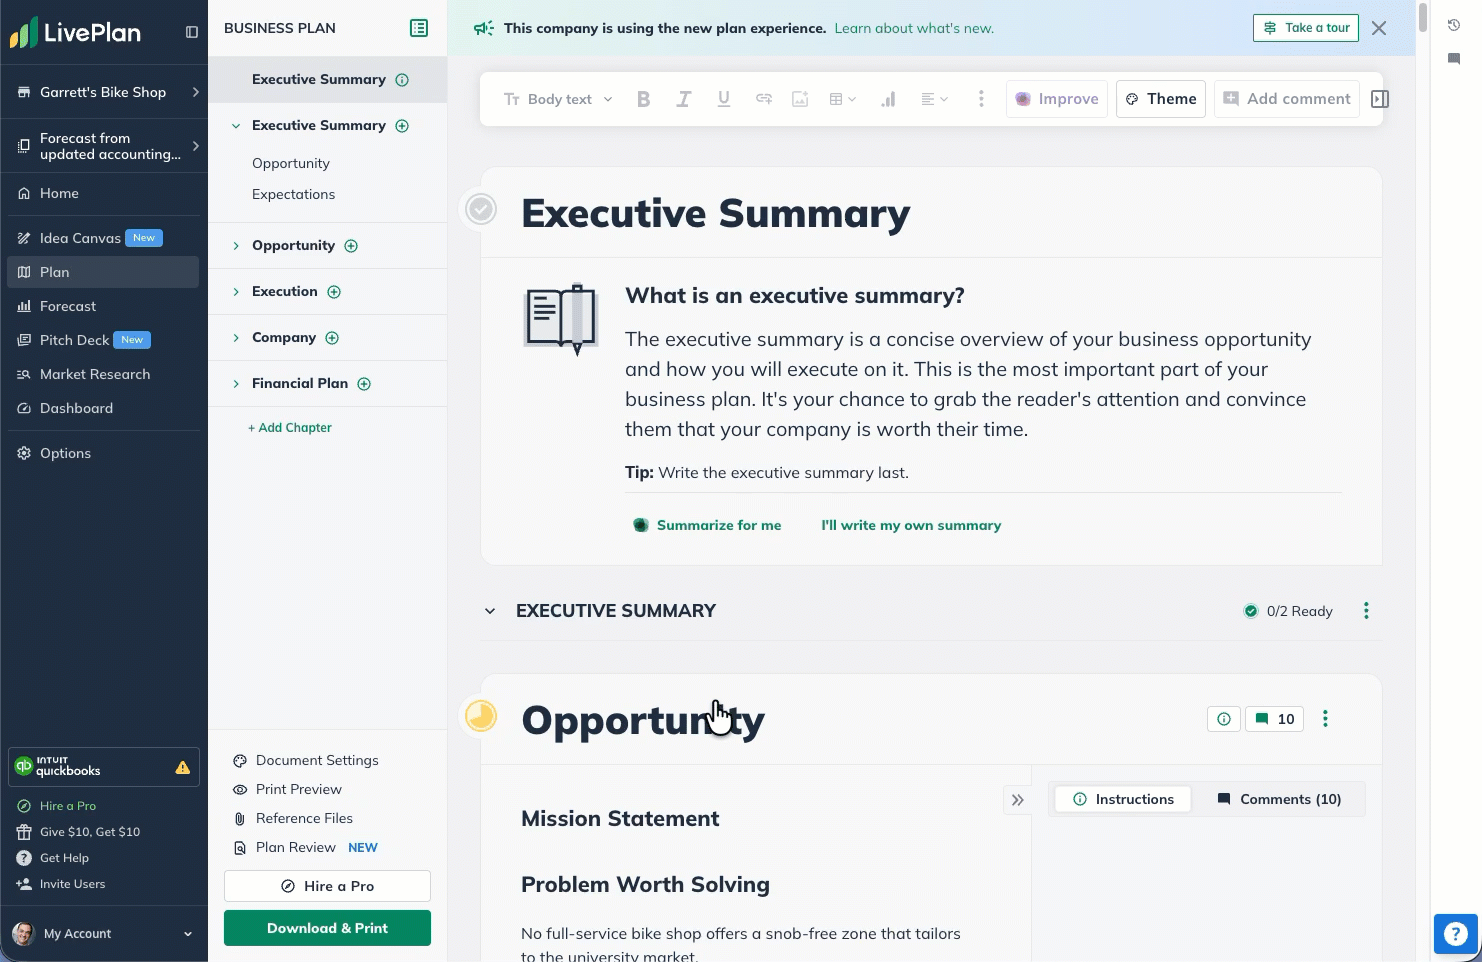Open insert table dropdown
This screenshot has height=962, width=1482.
tap(842, 99)
